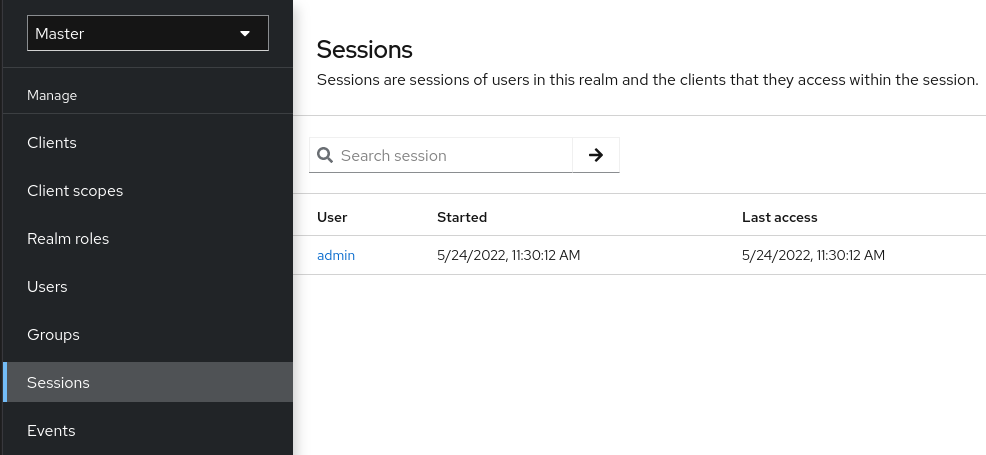Click the Sessions page heading
This screenshot has height=455, width=986.
365,49
